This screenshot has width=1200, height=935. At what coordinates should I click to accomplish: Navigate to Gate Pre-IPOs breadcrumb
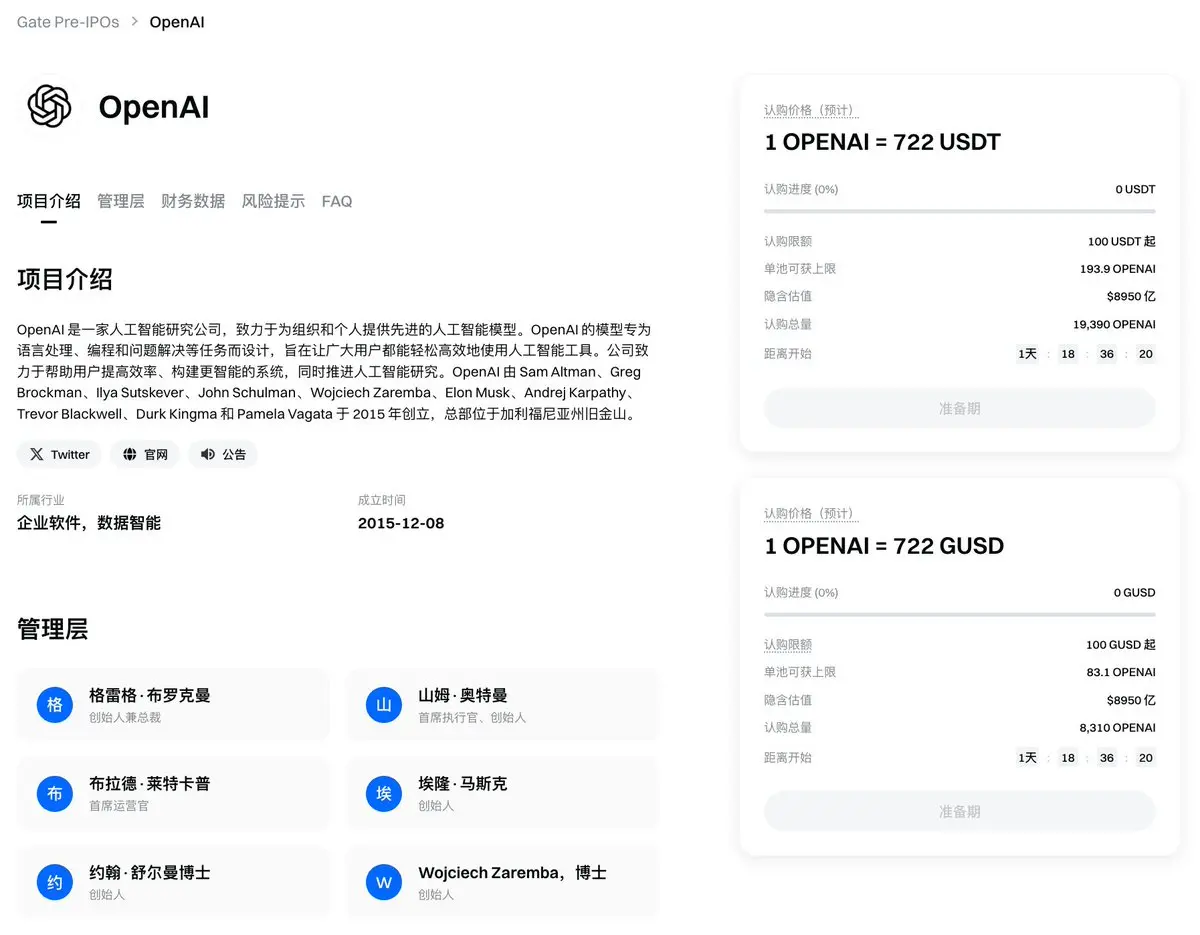pos(68,22)
